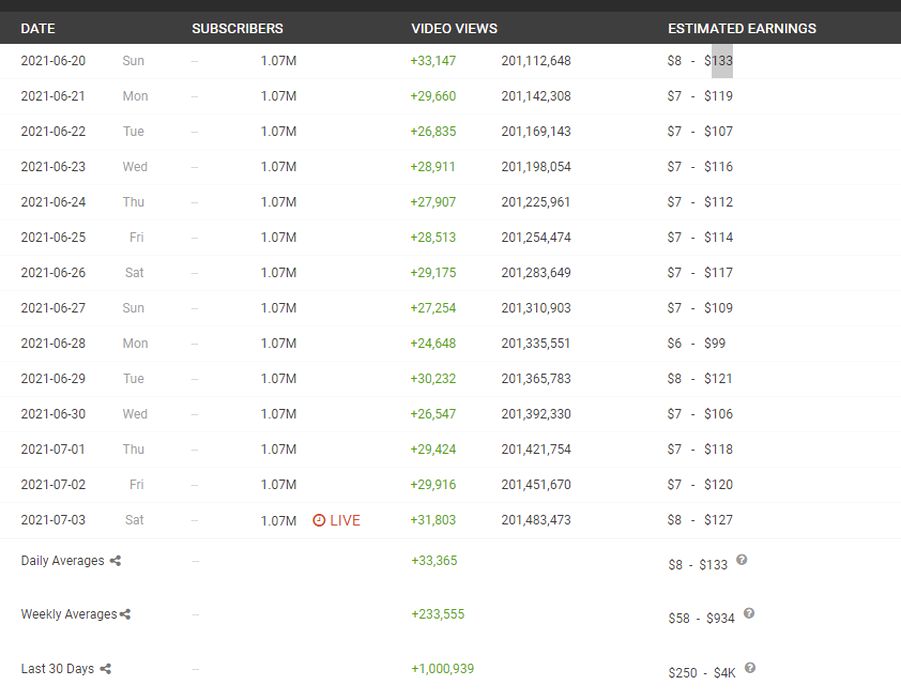The height and width of the screenshot is (700, 901).
Task: Click the ESTIMATED EARNINGS column header
Action: 742,28
